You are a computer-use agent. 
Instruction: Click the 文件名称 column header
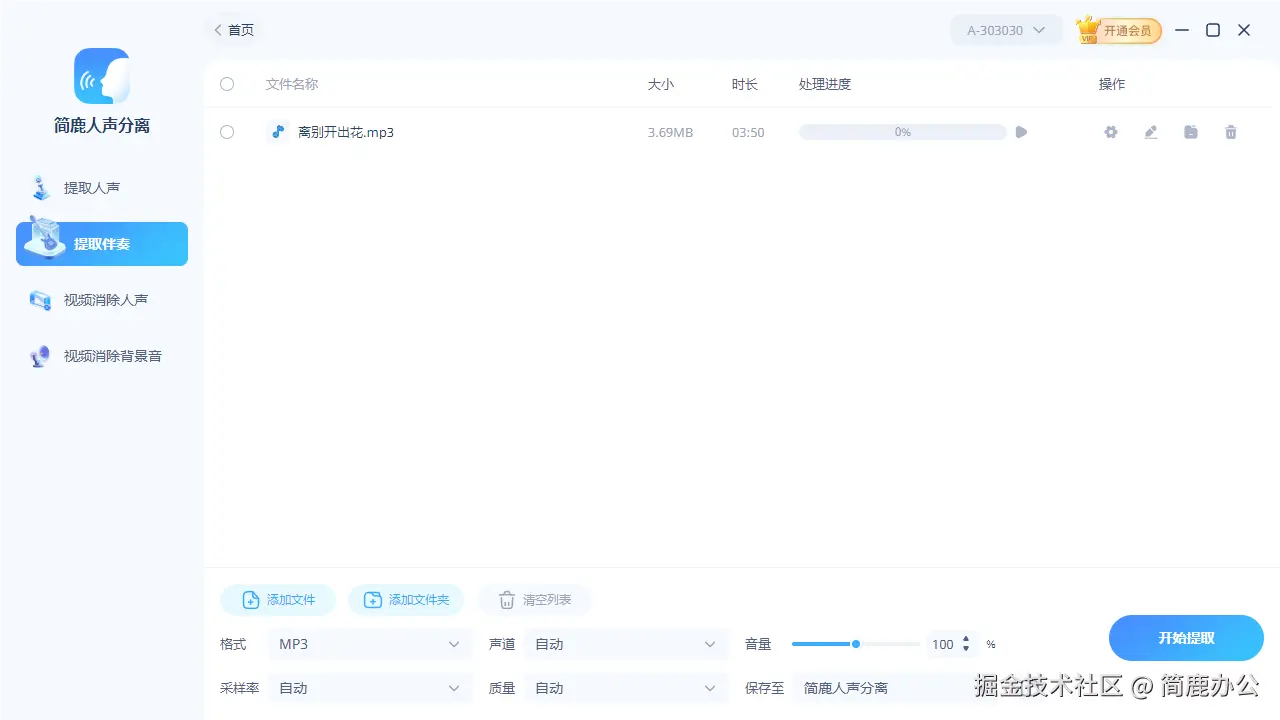[292, 84]
